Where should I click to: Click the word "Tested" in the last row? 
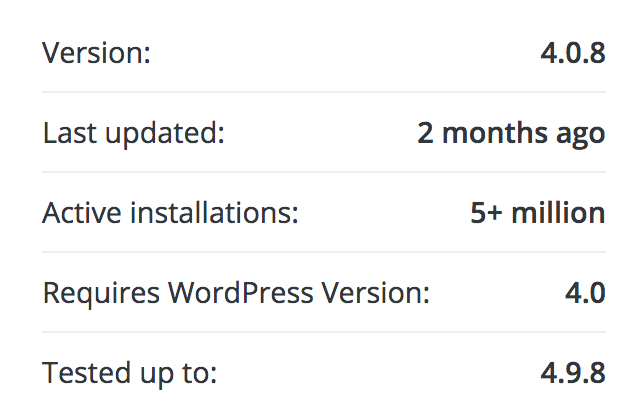[81, 373]
